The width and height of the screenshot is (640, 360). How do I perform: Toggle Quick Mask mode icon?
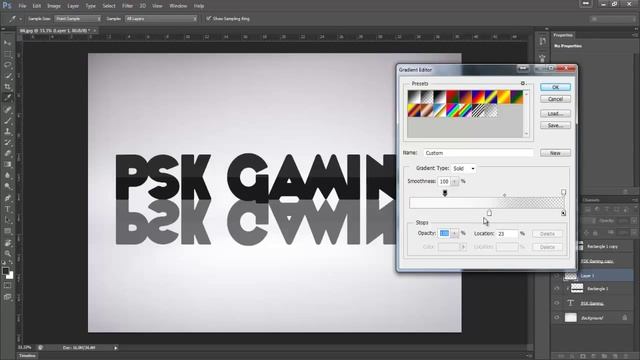pos(7,286)
